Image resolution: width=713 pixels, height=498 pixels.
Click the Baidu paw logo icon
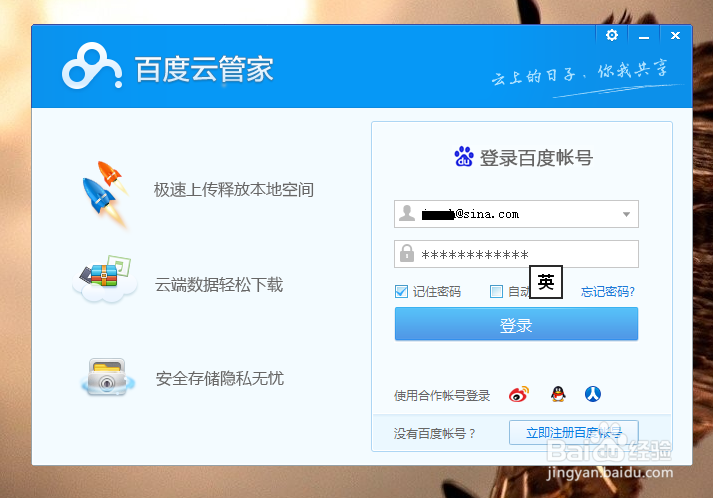pos(464,156)
